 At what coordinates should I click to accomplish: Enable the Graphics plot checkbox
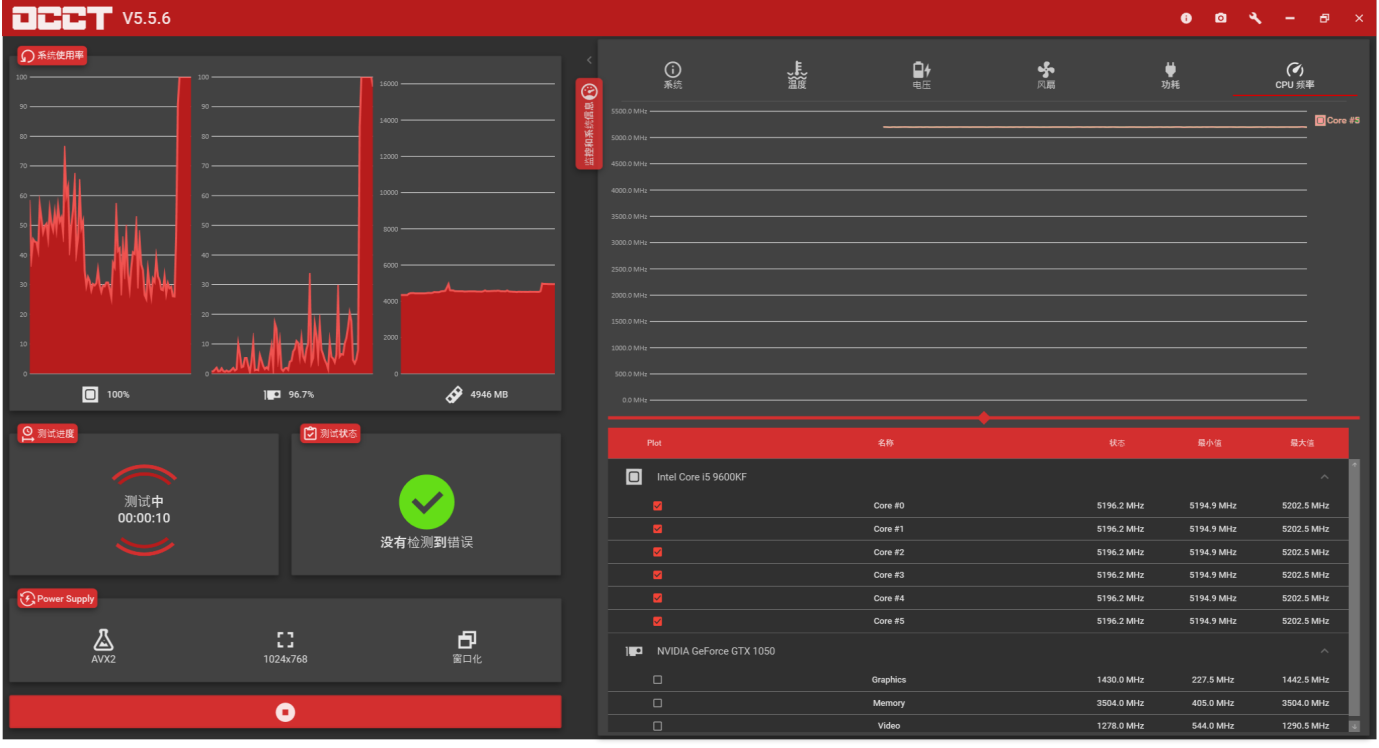(657, 680)
